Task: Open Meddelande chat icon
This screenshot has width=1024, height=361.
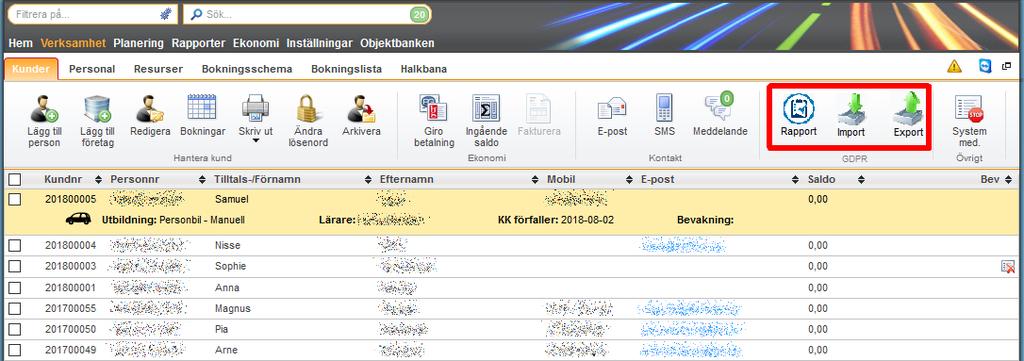Action: click(x=720, y=106)
